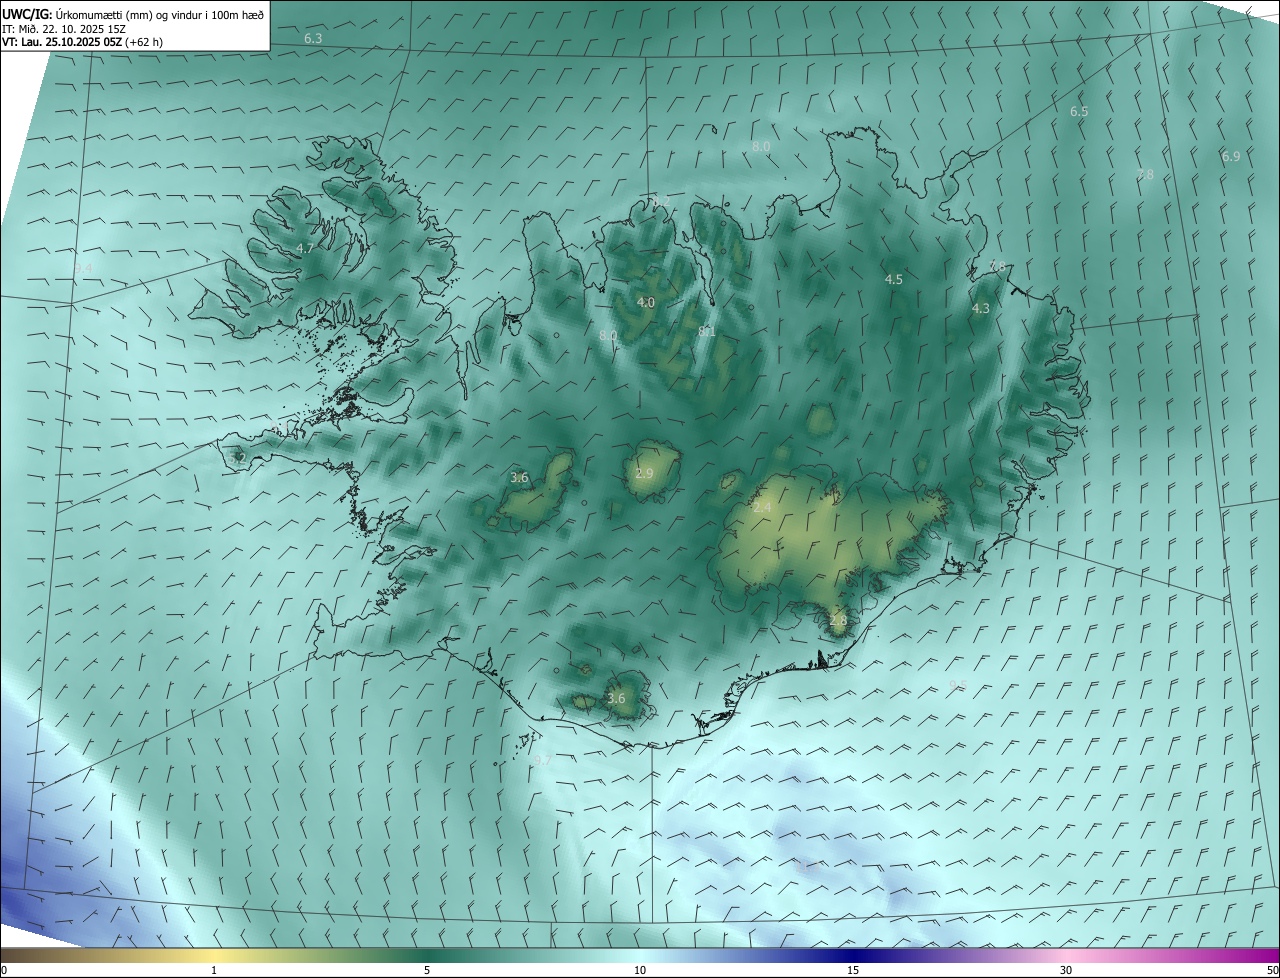1280x978 pixels.
Task: Select the 2.8 value label
Action: pos(838,620)
